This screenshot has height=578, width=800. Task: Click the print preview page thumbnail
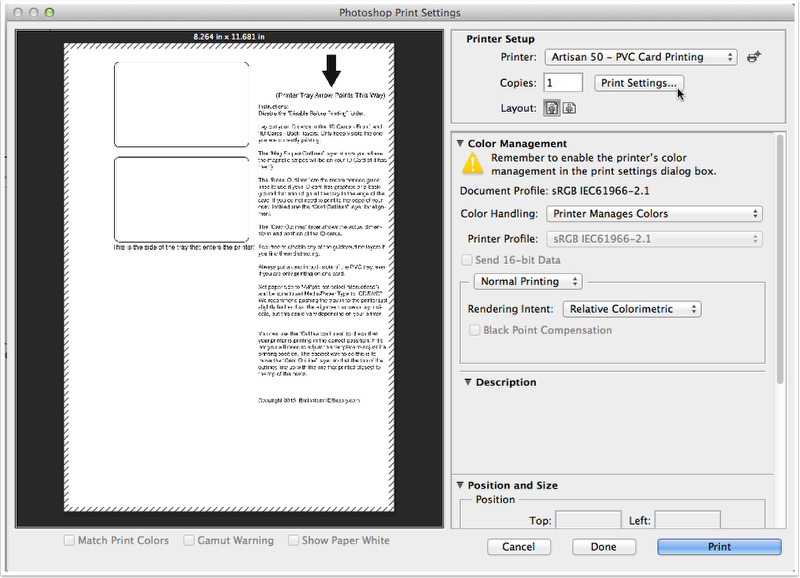pyautogui.click(x=229, y=277)
